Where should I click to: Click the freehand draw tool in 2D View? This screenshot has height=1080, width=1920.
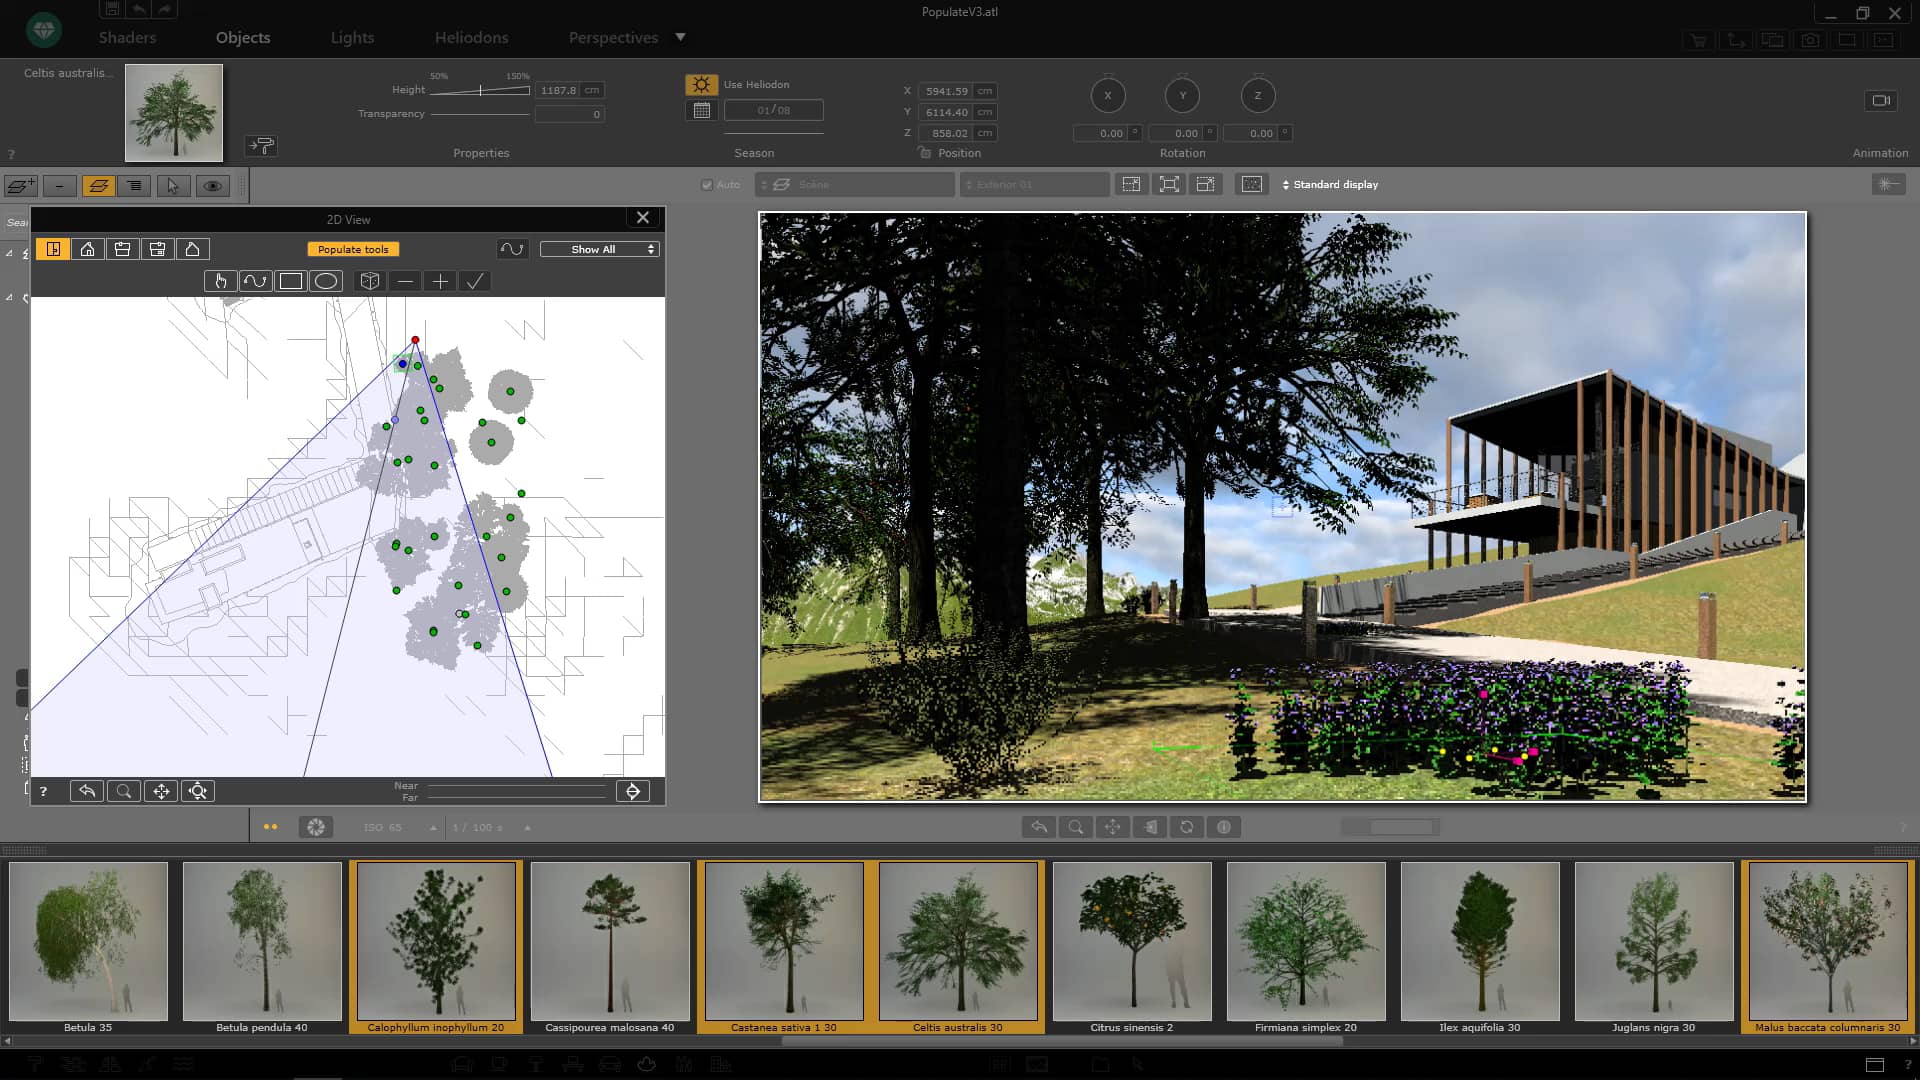[x=253, y=281]
